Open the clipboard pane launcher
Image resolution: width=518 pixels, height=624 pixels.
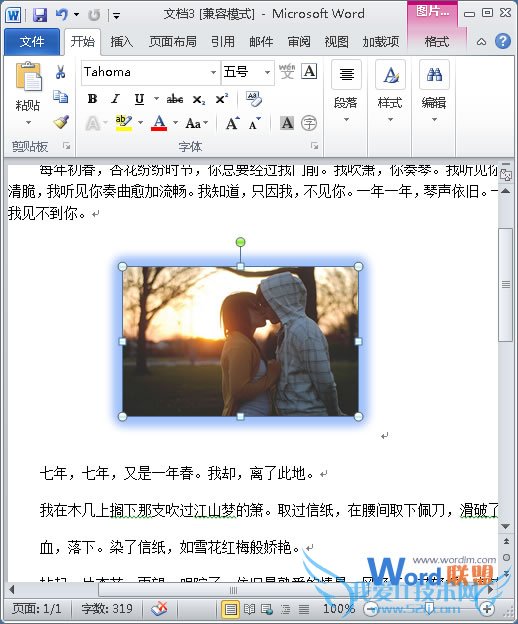point(66,146)
